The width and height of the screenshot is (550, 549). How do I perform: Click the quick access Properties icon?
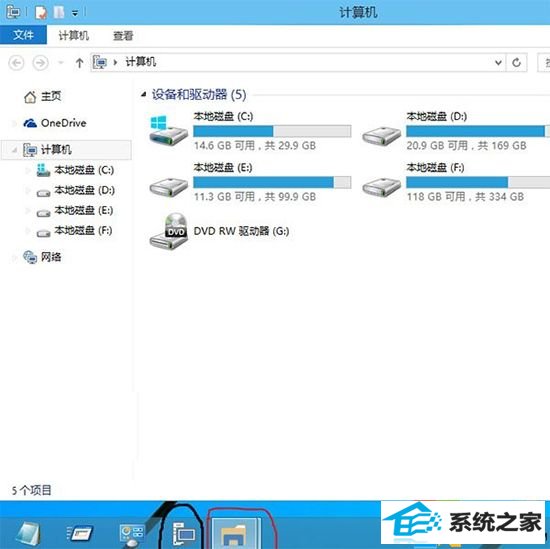coord(41,13)
